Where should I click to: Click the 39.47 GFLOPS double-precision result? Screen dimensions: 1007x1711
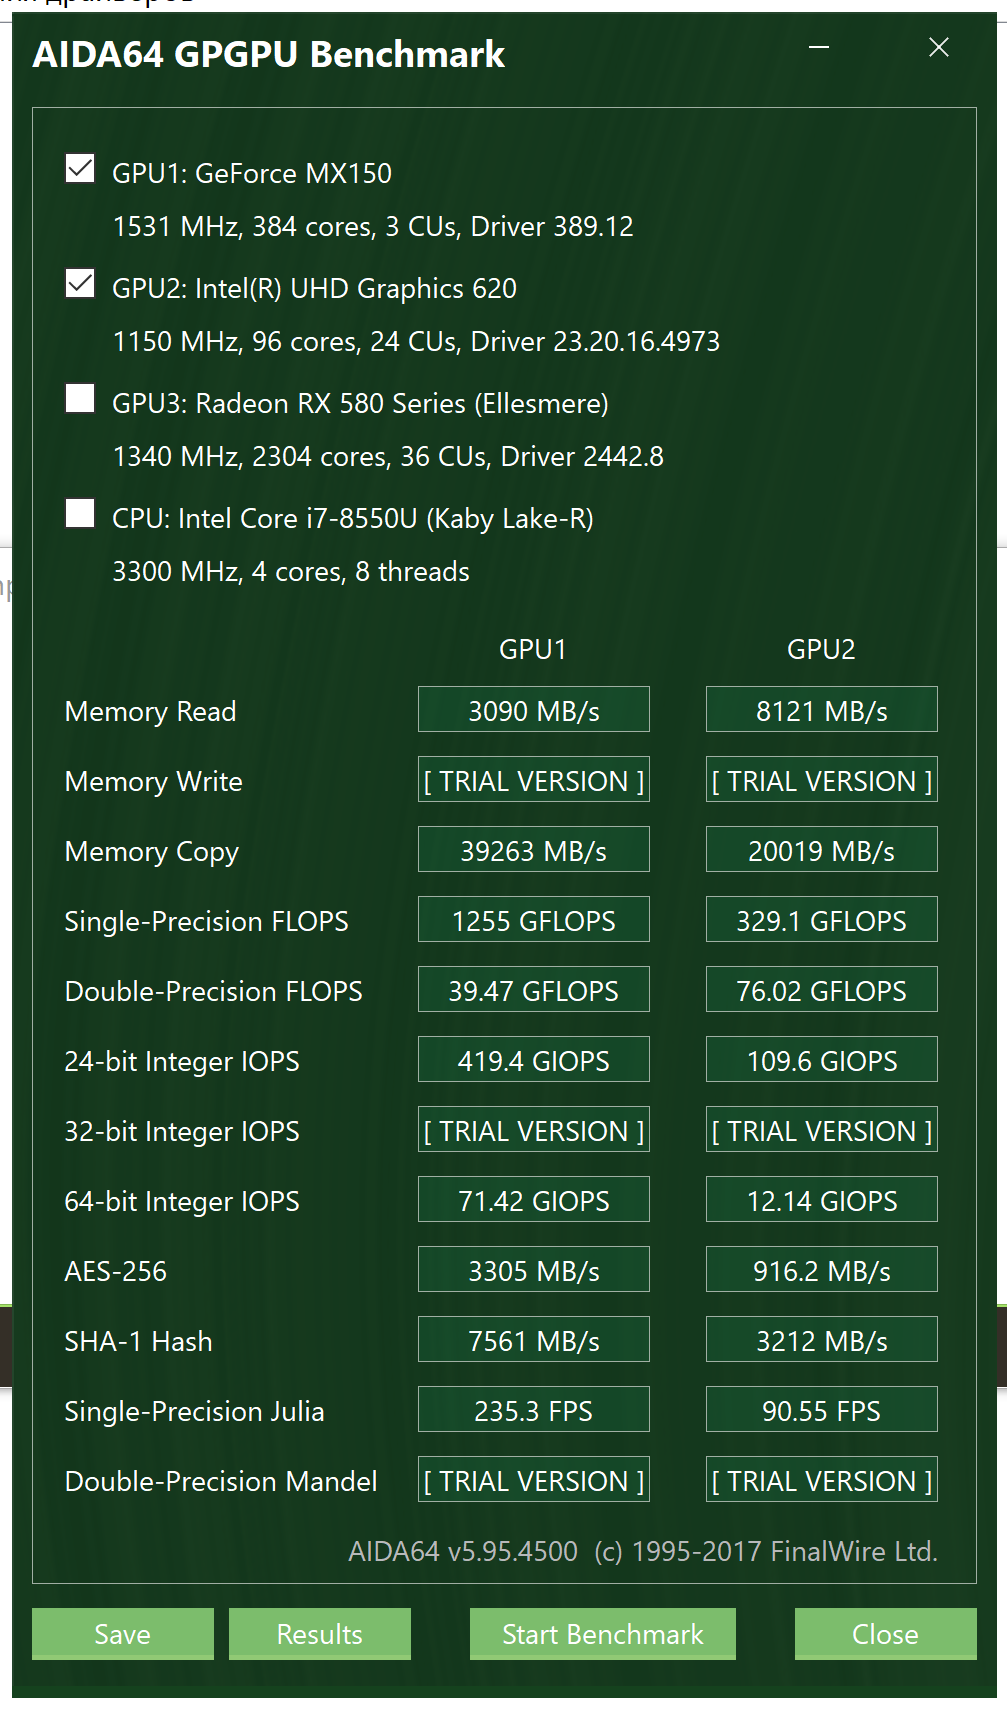(534, 990)
